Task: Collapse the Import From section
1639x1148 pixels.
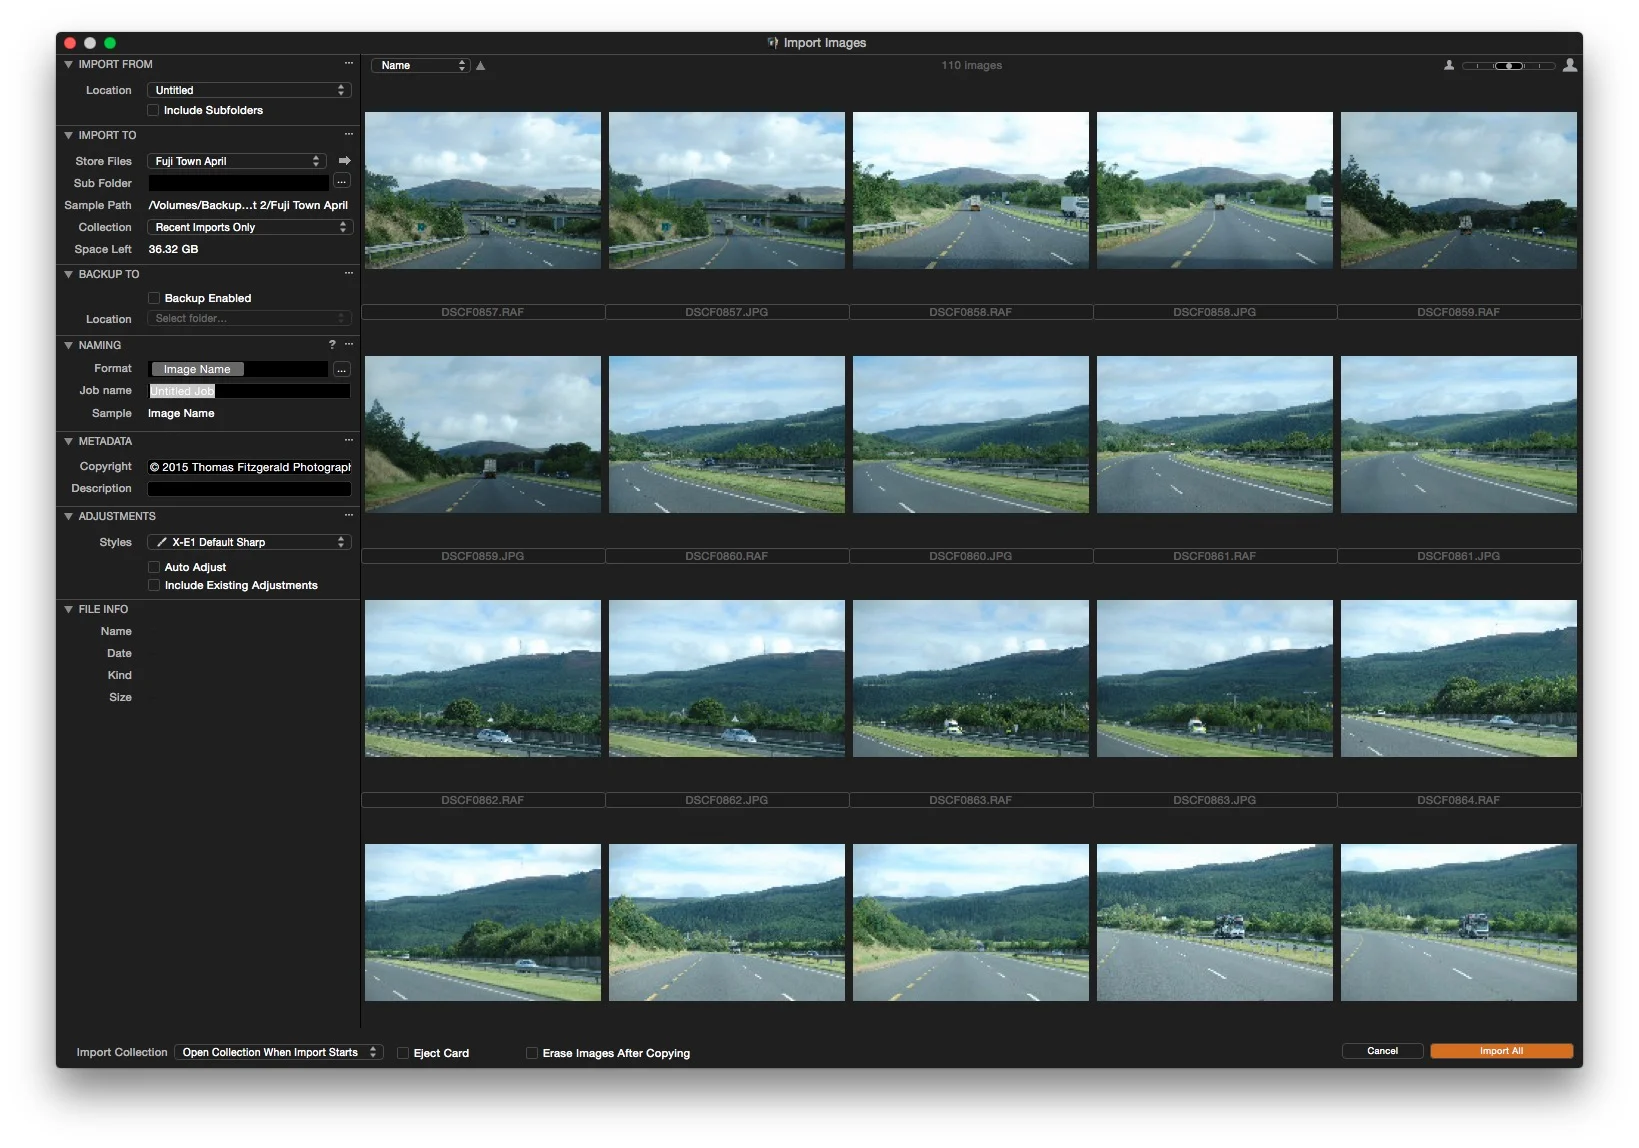Action: coord(68,64)
